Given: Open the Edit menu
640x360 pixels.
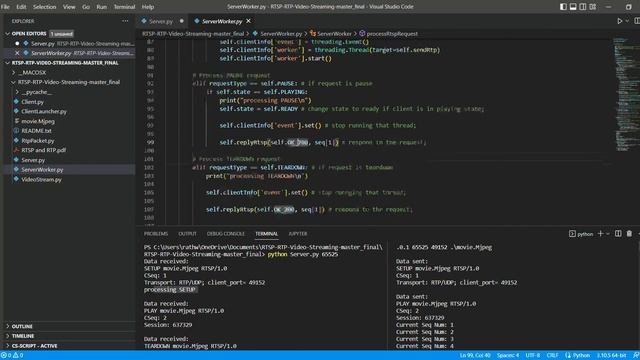Looking at the screenshot, I should click(x=21, y=7).
